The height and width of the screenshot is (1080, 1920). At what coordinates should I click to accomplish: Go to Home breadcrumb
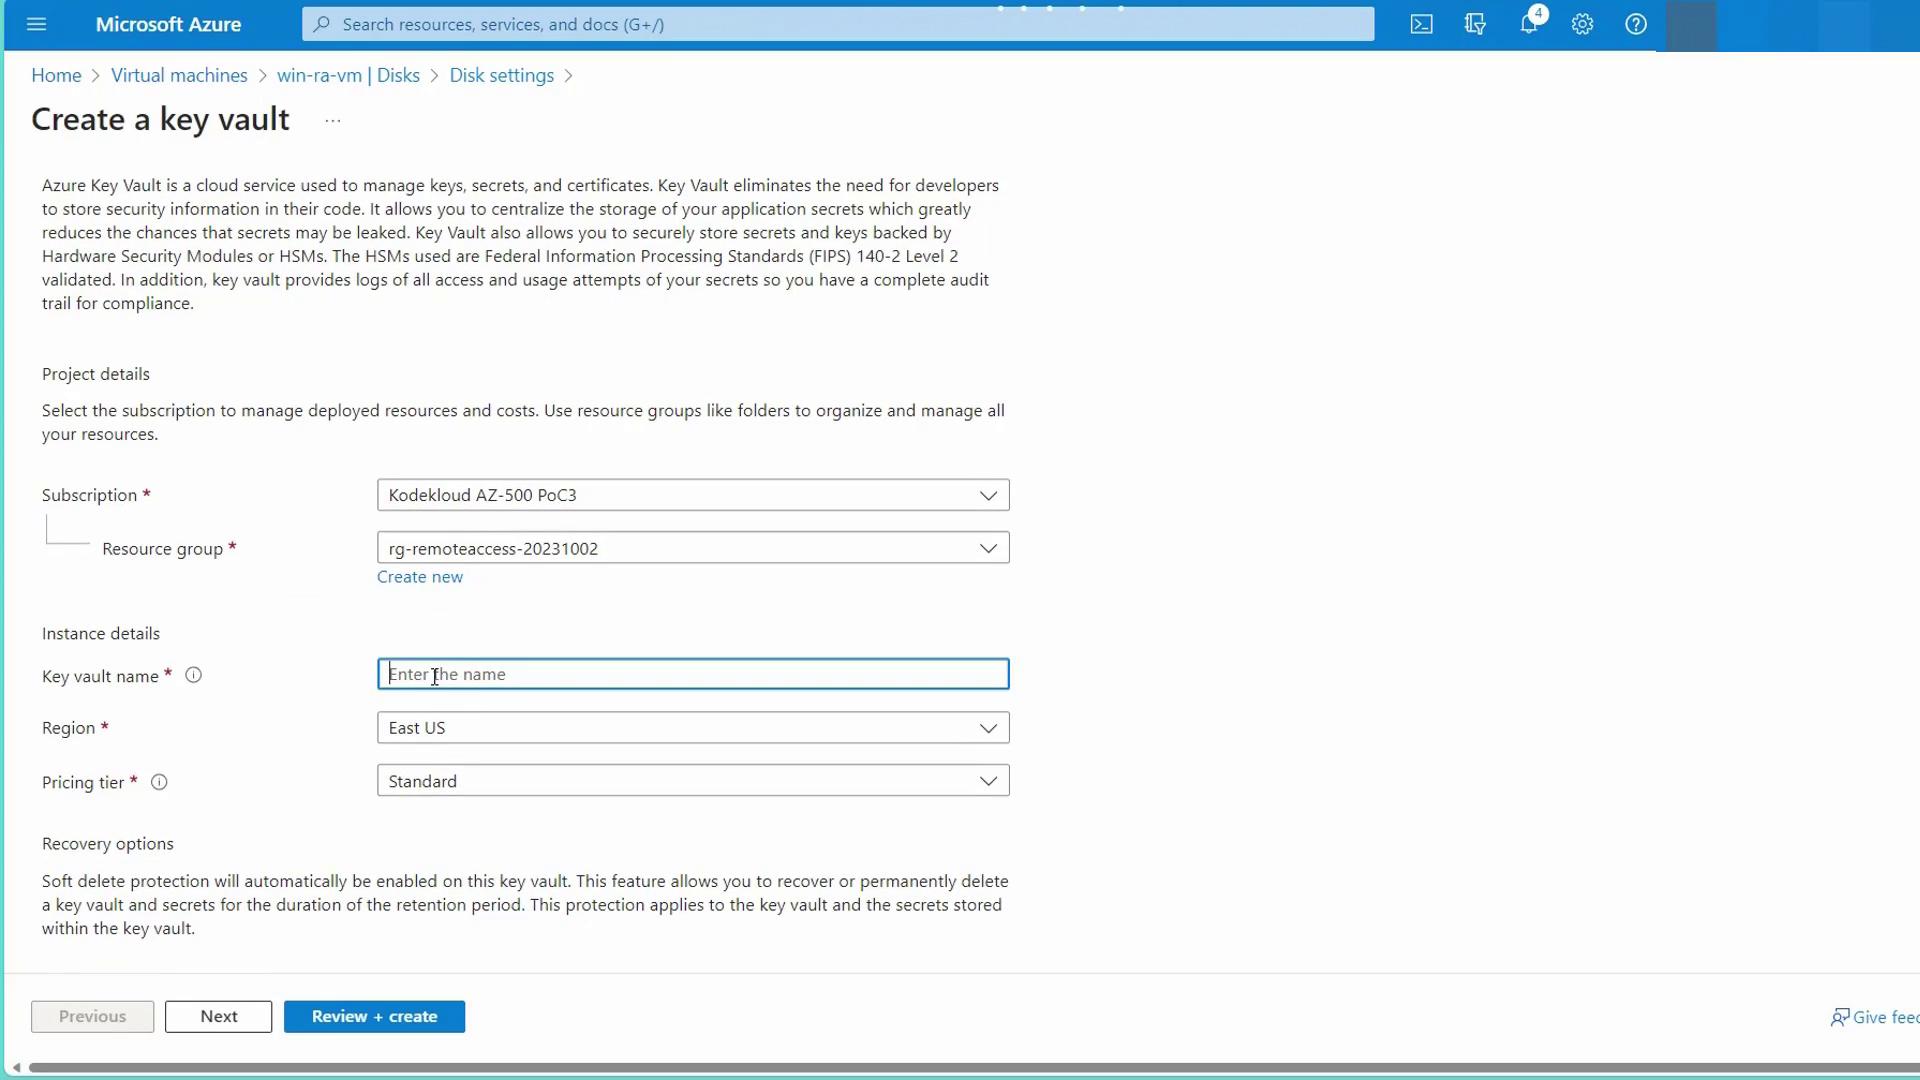point(56,76)
